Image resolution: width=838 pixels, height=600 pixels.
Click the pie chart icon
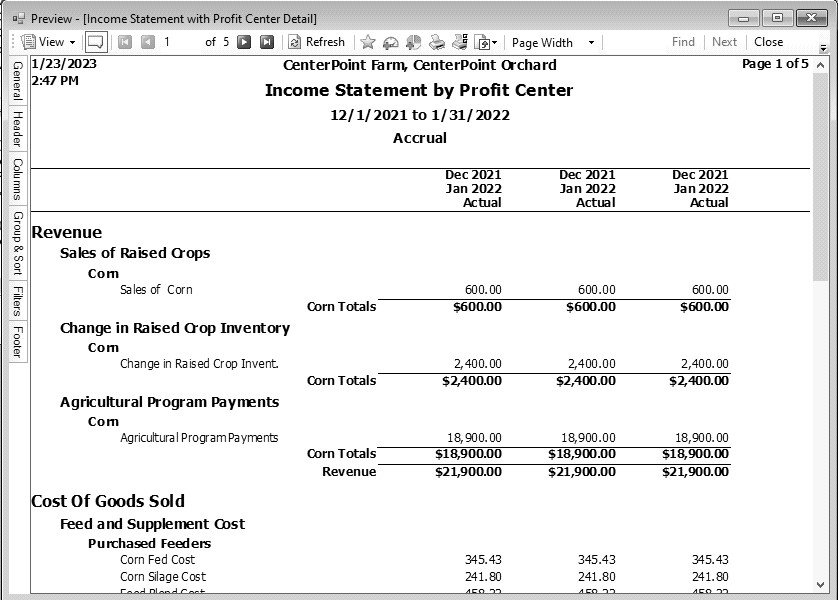(413, 42)
